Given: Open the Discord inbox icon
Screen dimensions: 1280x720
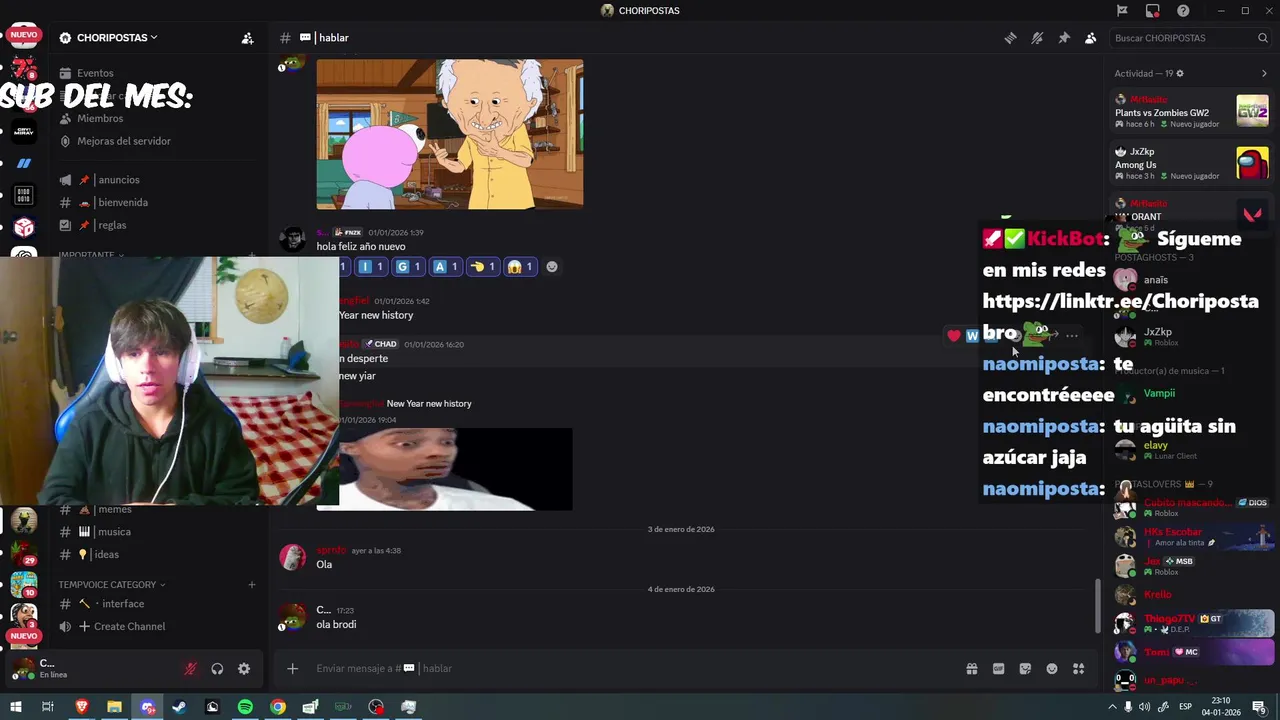Looking at the screenshot, I should pyautogui.click(x=1153, y=11).
